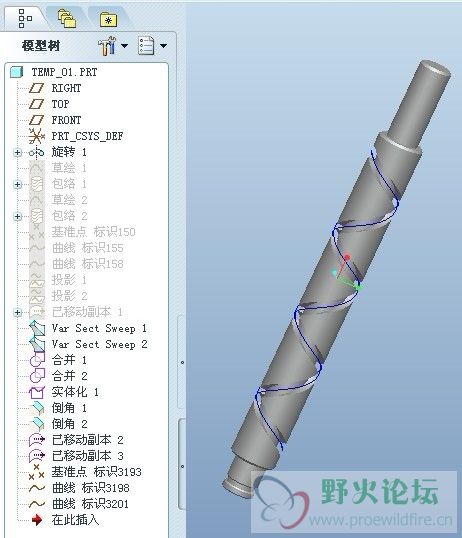Click the panel divider collapse handle

[x=182, y=362]
